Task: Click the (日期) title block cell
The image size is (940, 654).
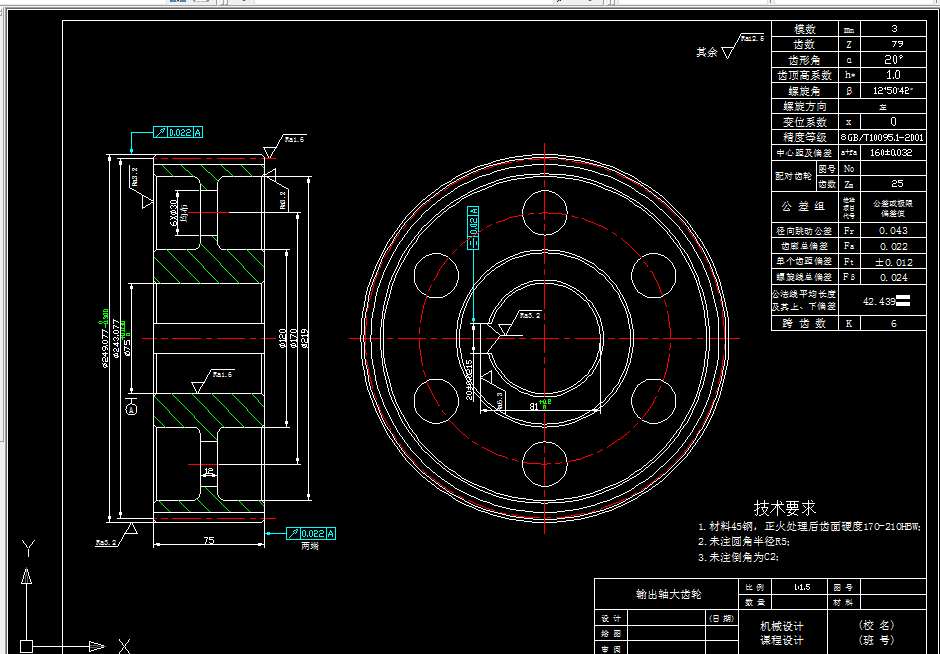Action: (722, 618)
